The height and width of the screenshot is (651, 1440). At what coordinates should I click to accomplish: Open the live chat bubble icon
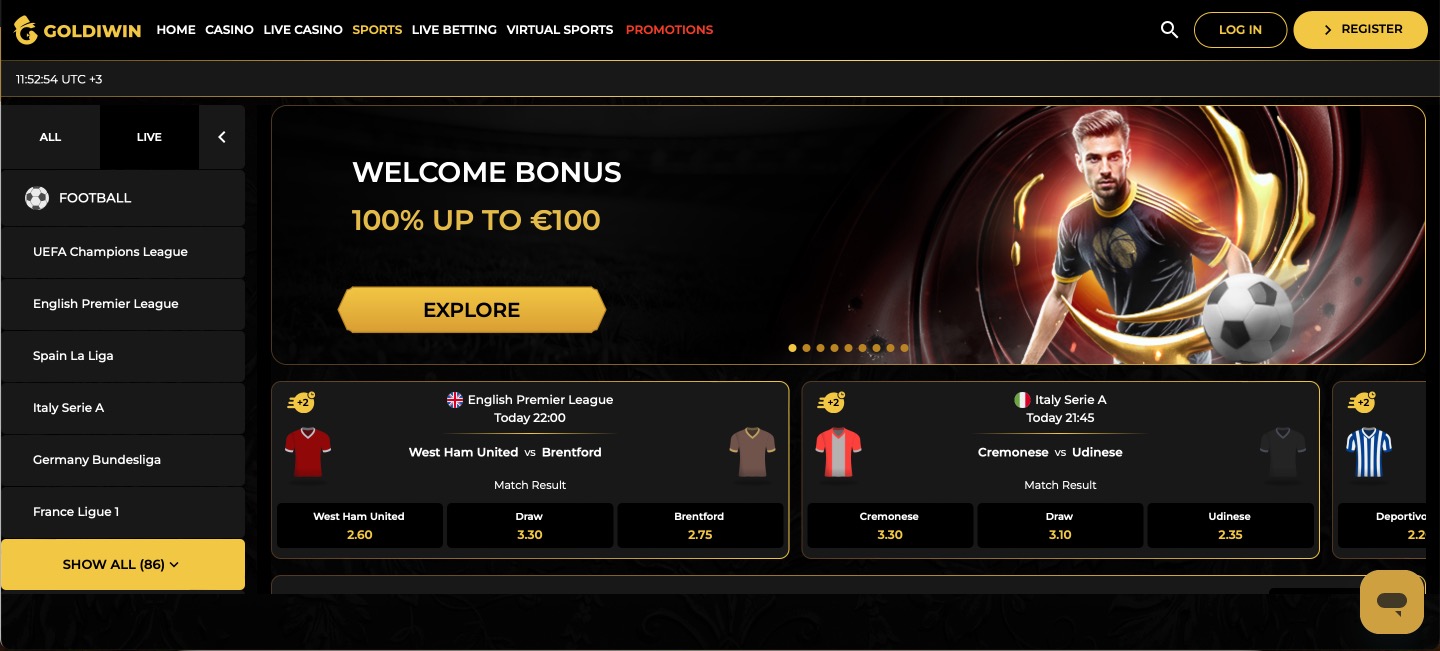(x=1391, y=602)
